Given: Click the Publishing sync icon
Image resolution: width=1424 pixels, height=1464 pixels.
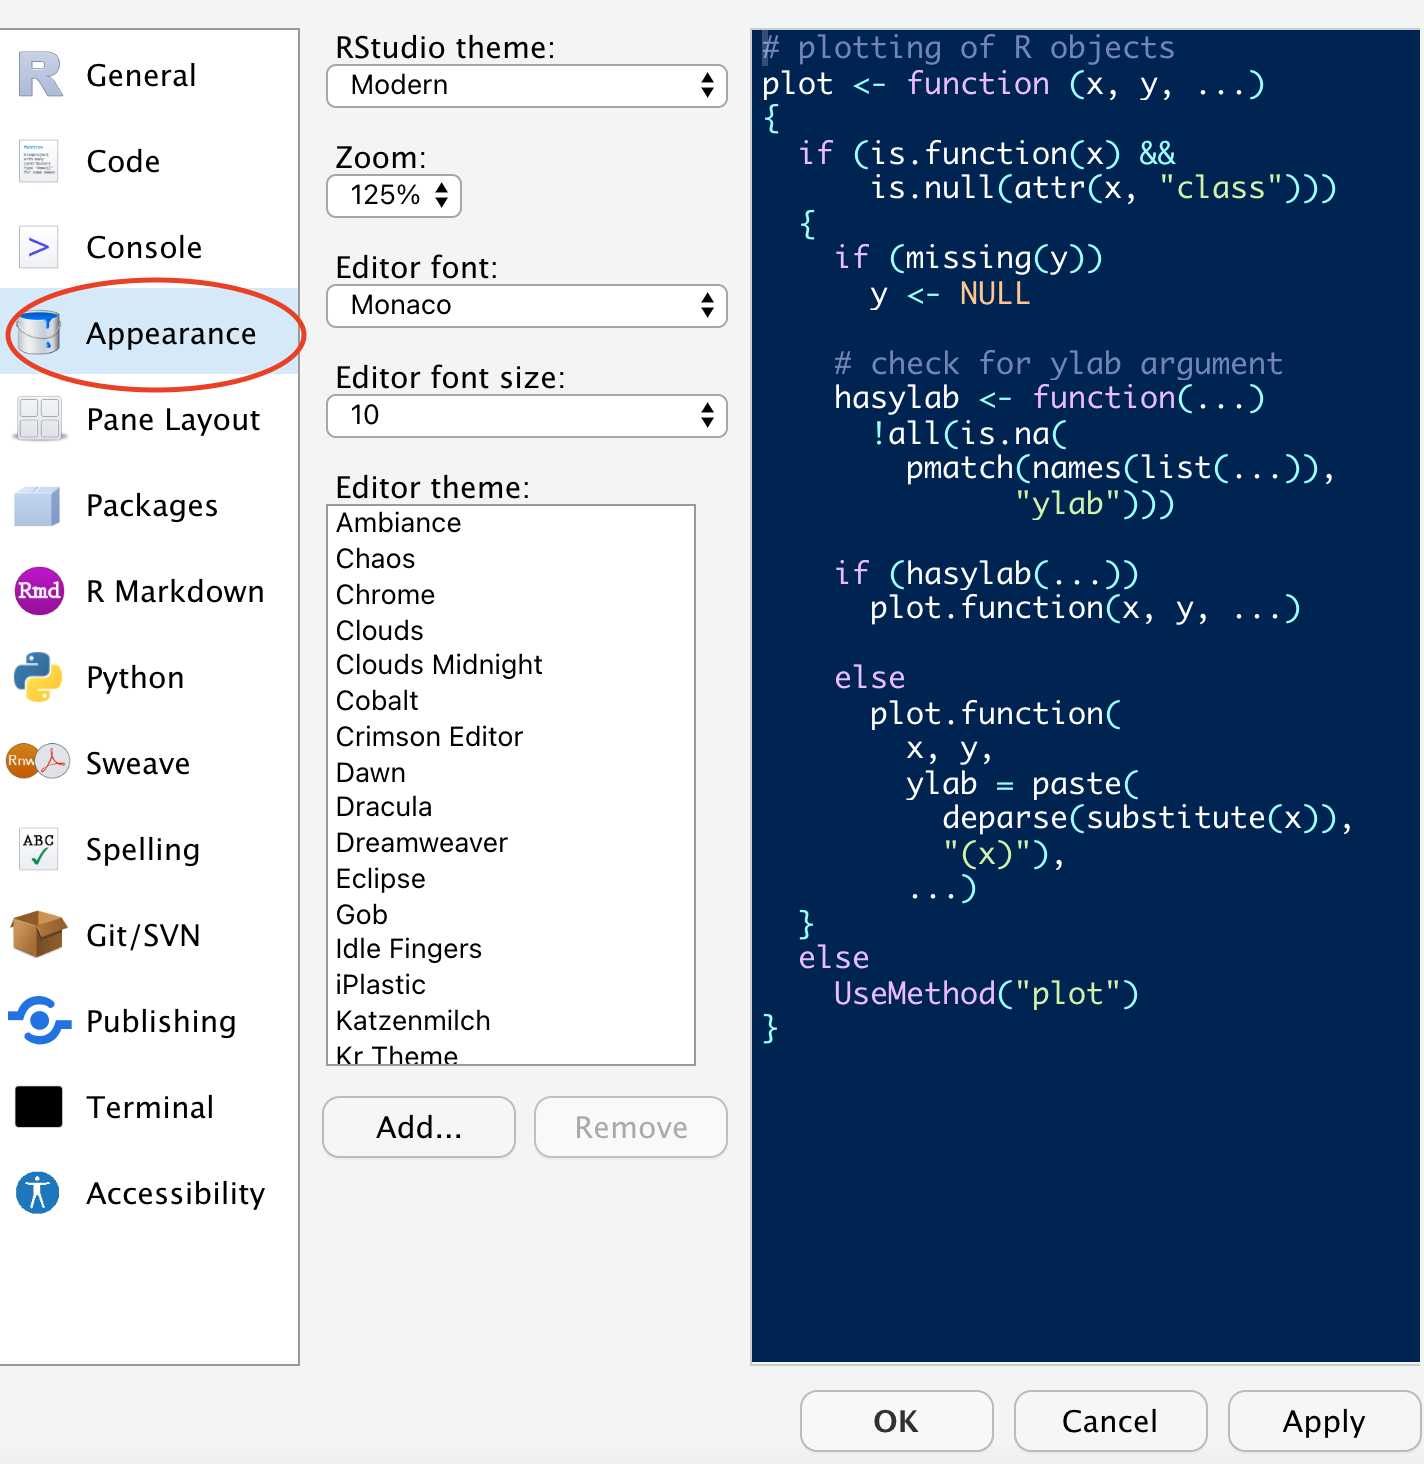Looking at the screenshot, I should (x=39, y=1021).
